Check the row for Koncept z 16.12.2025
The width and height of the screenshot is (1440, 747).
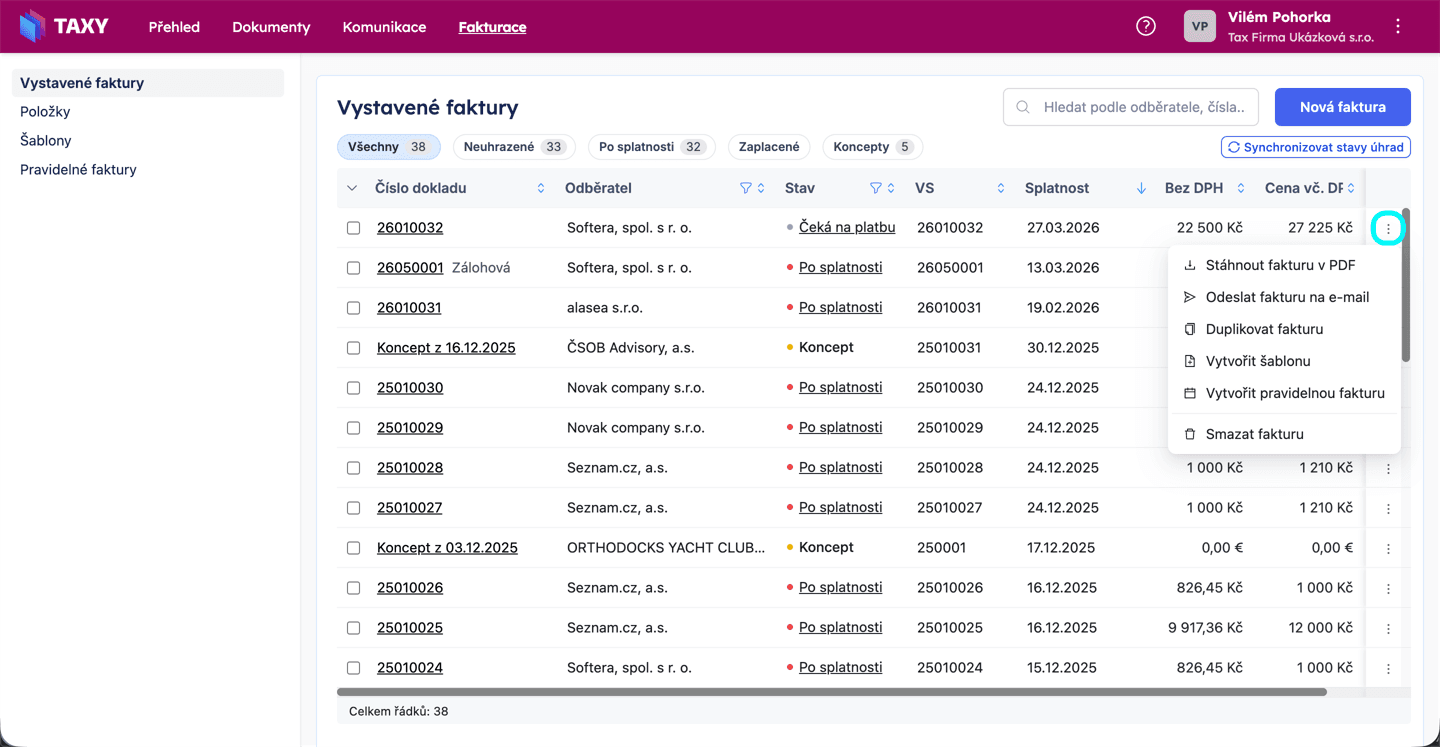click(353, 348)
